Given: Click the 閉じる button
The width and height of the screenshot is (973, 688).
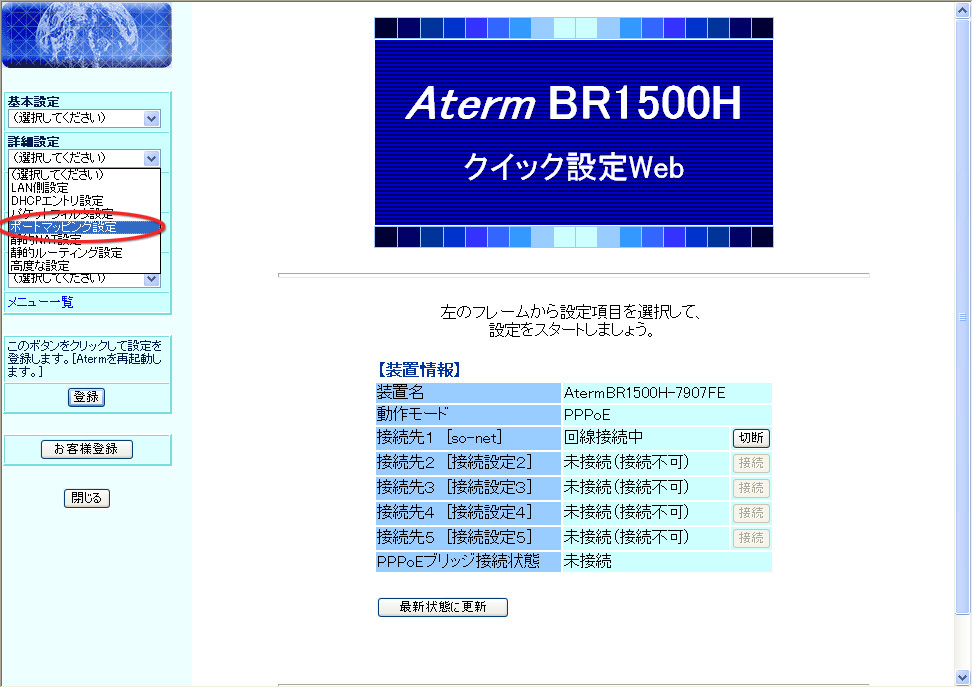Looking at the screenshot, I should pos(87,498).
